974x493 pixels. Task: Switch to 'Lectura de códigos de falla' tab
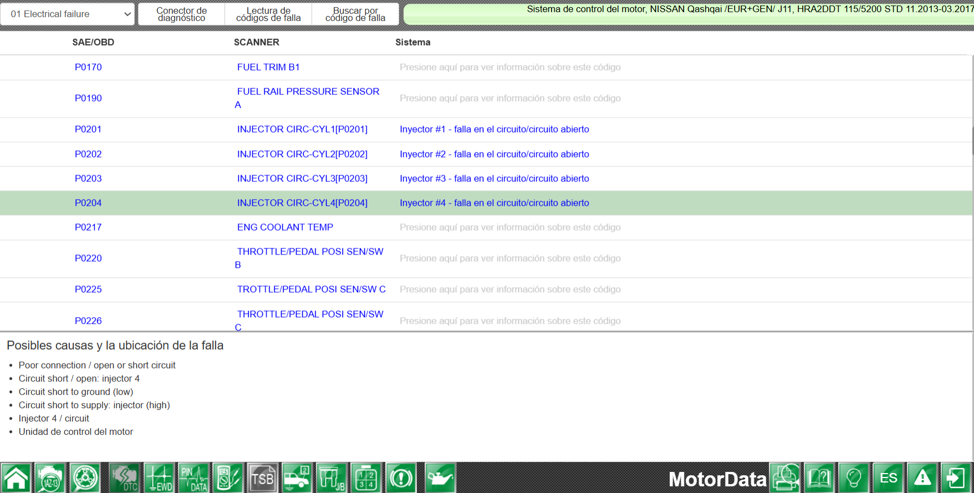[x=268, y=14]
